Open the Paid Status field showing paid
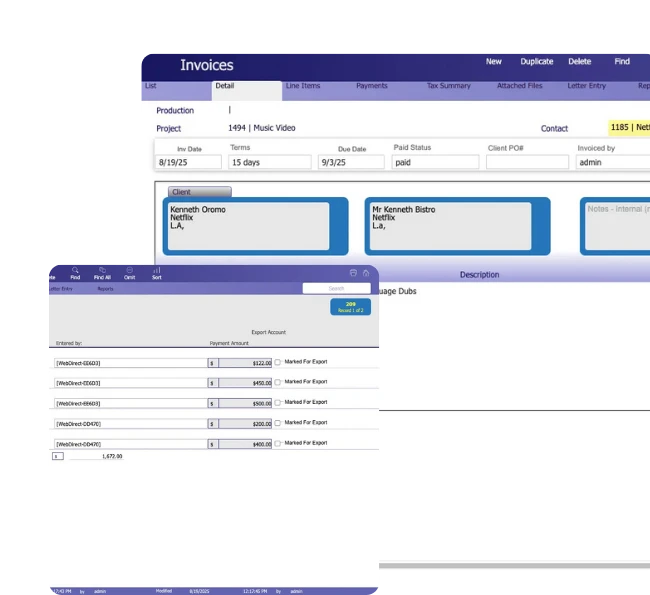Screen dimensions: 650x595 [435, 162]
